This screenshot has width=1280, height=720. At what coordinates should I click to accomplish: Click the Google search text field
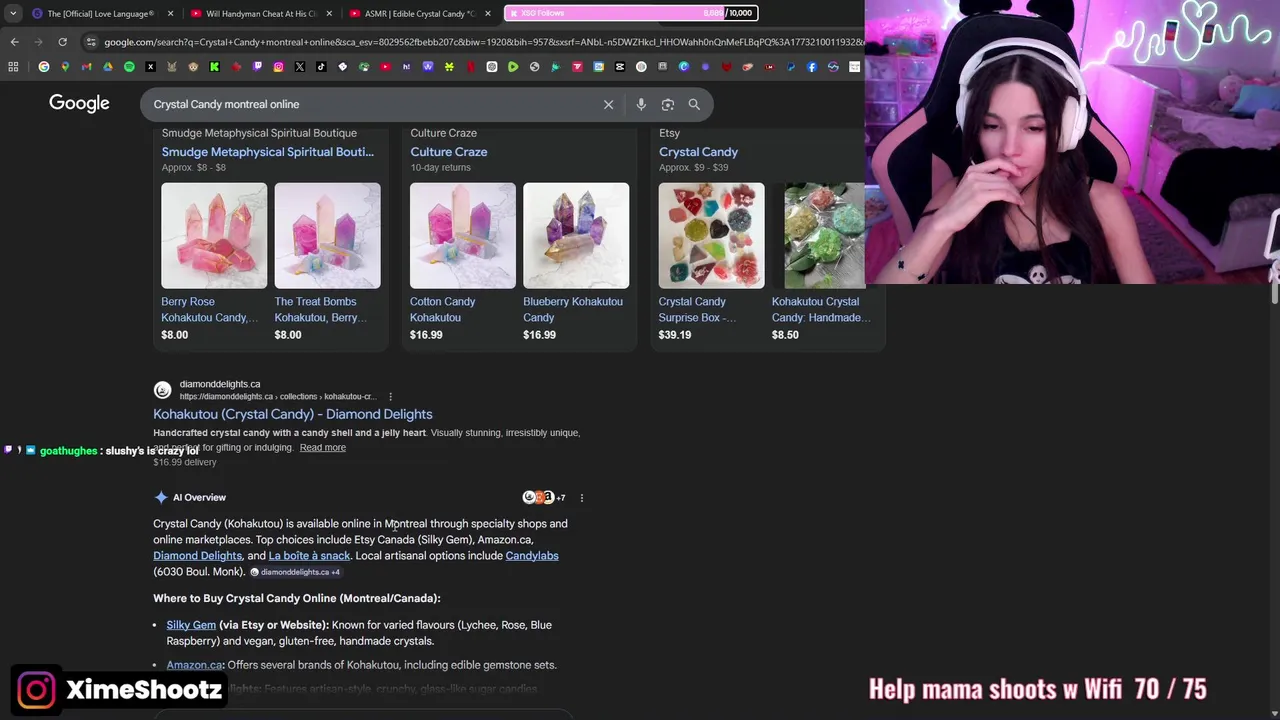375,104
